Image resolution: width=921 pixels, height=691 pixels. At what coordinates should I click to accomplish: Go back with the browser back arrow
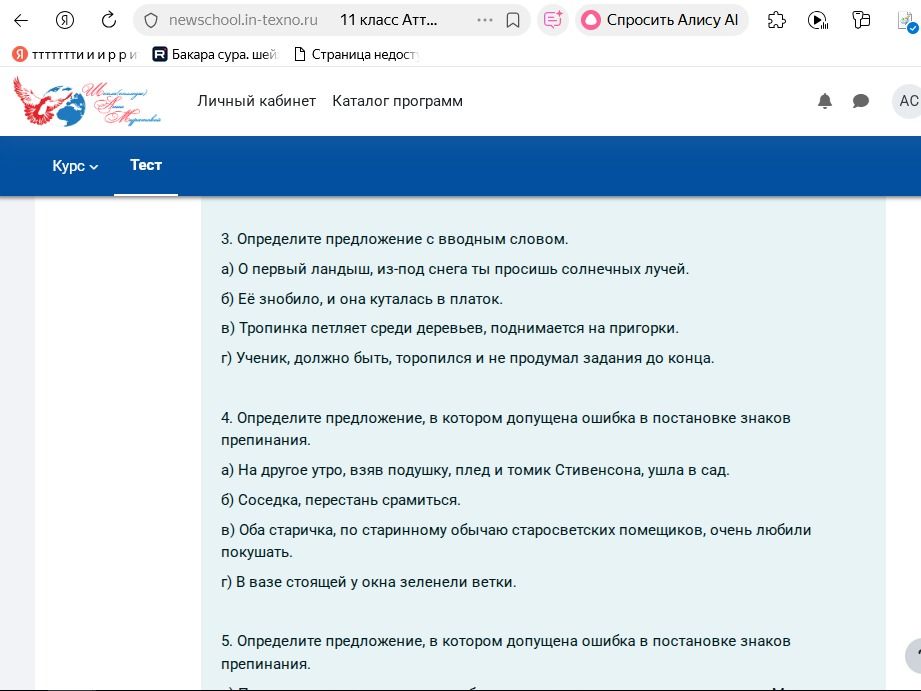click(21, 21)
